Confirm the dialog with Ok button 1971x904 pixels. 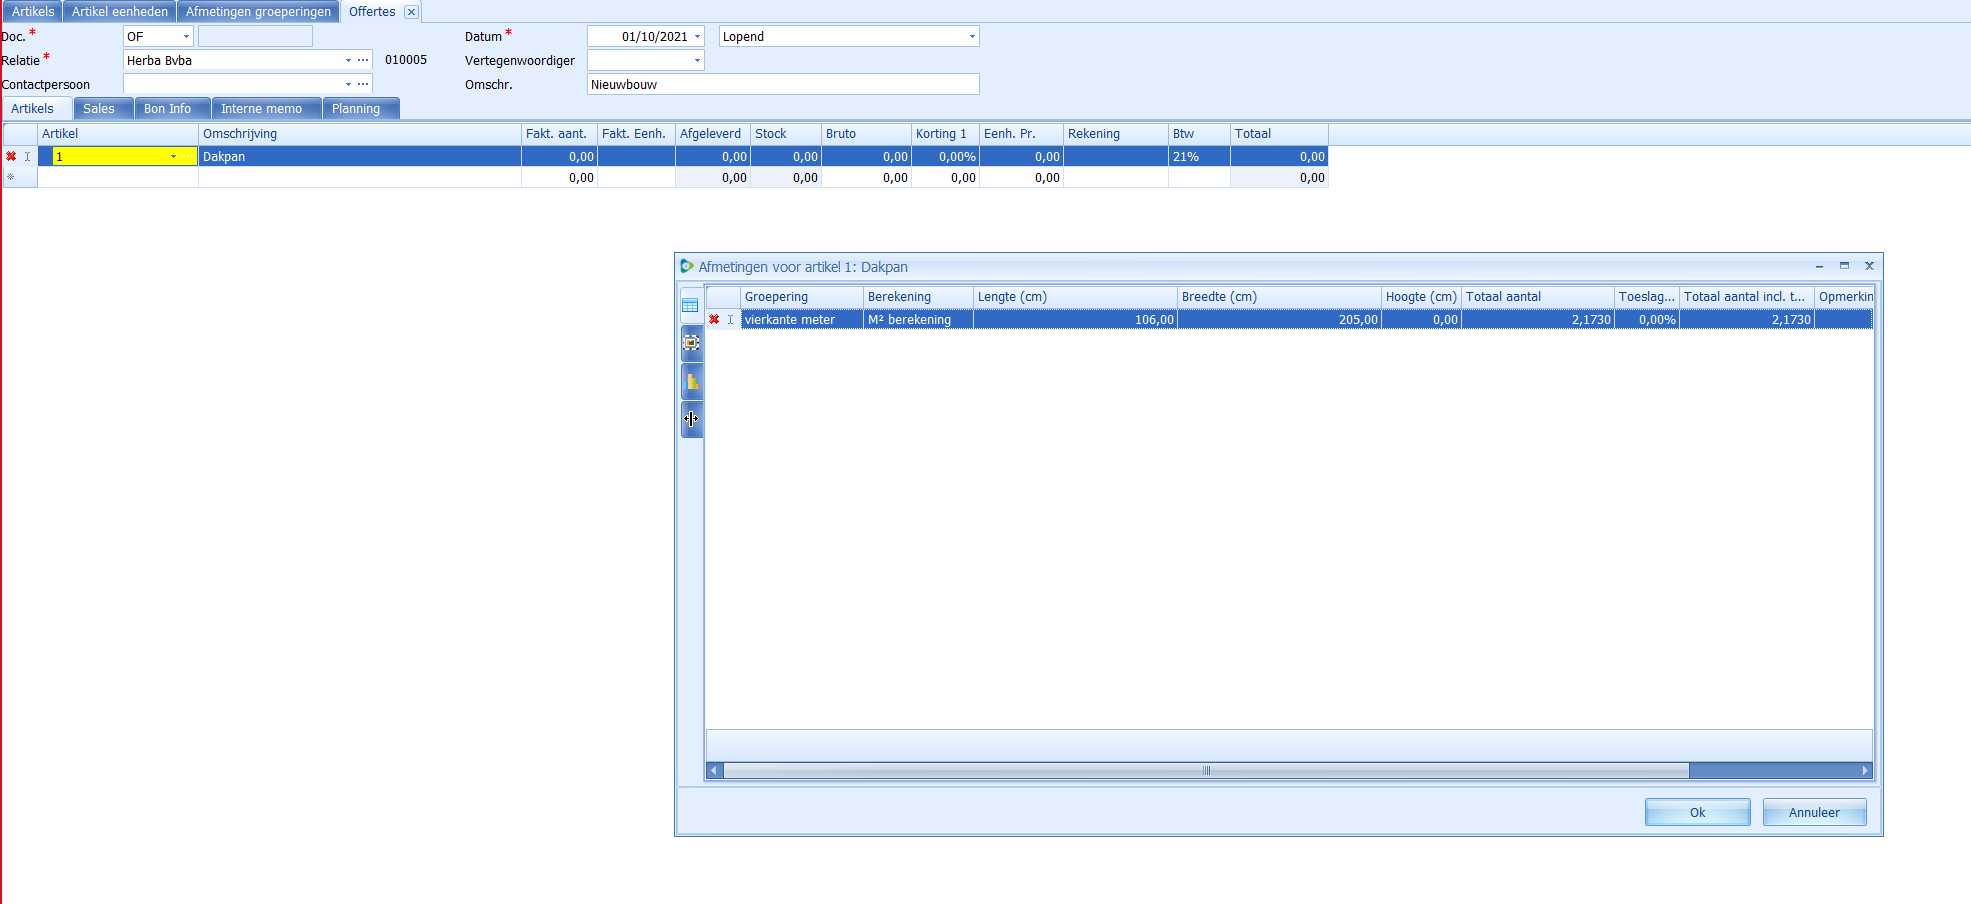click(x=1697, y=812)
